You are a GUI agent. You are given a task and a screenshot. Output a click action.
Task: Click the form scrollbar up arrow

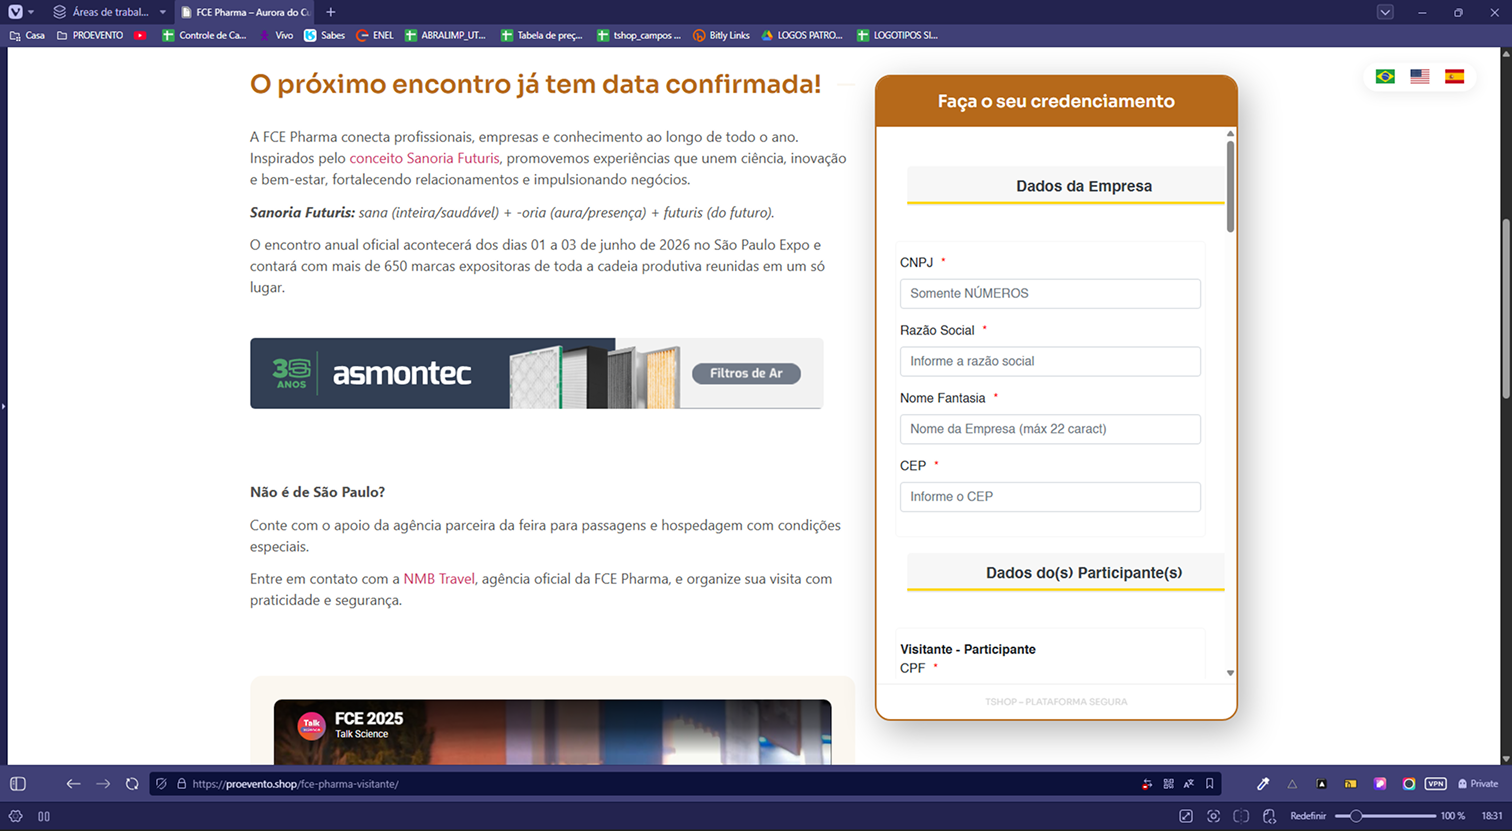pyautogui.click(x=1230, y=133)
